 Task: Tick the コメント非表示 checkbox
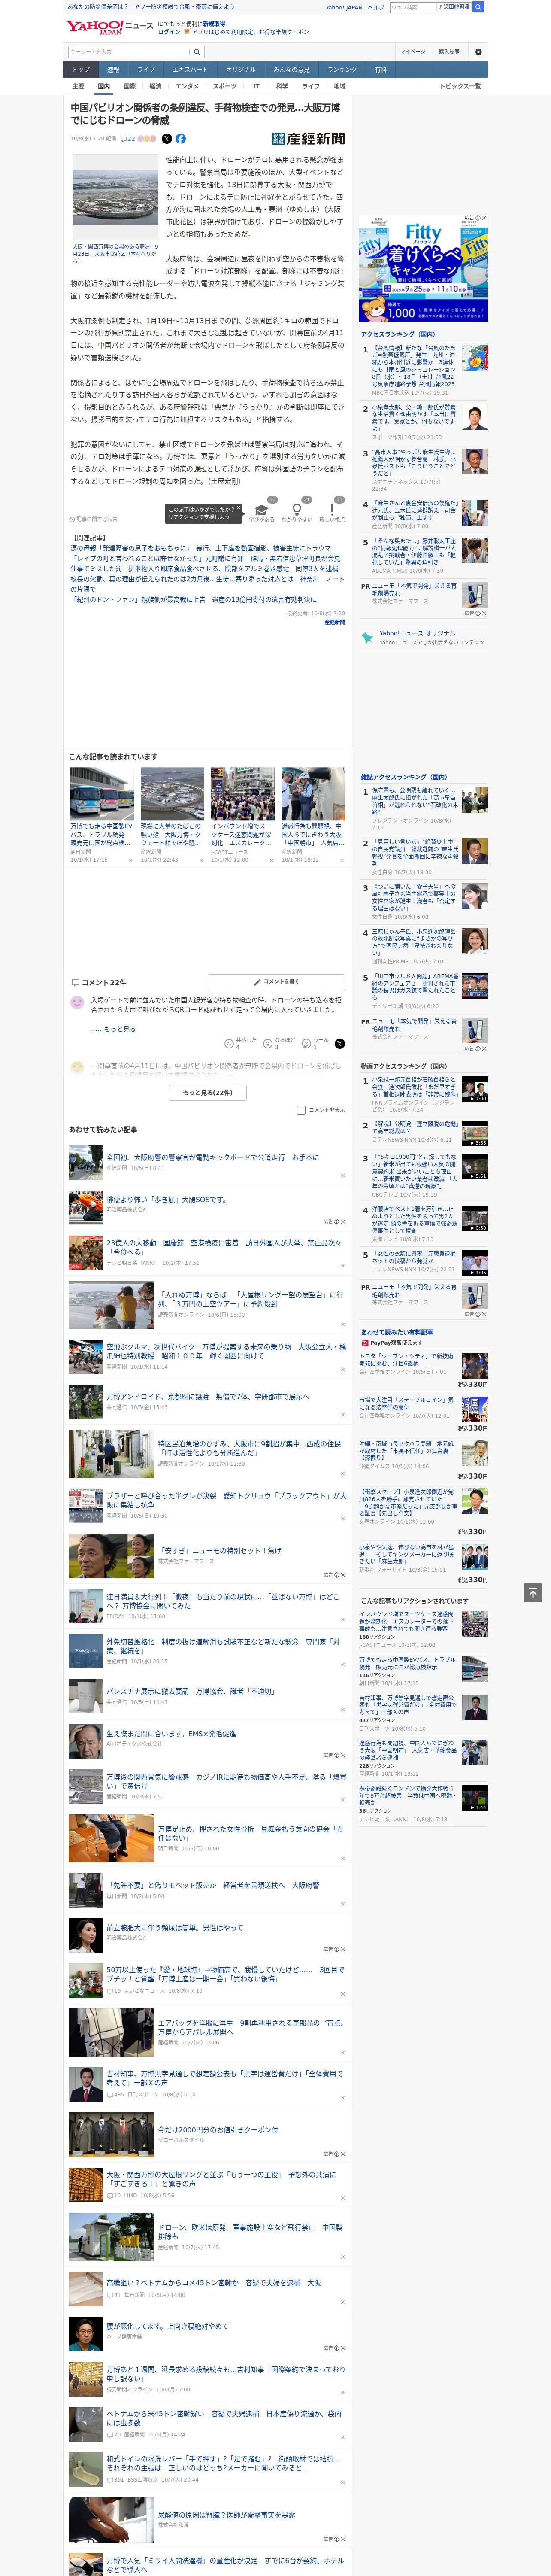(301, 1110)
